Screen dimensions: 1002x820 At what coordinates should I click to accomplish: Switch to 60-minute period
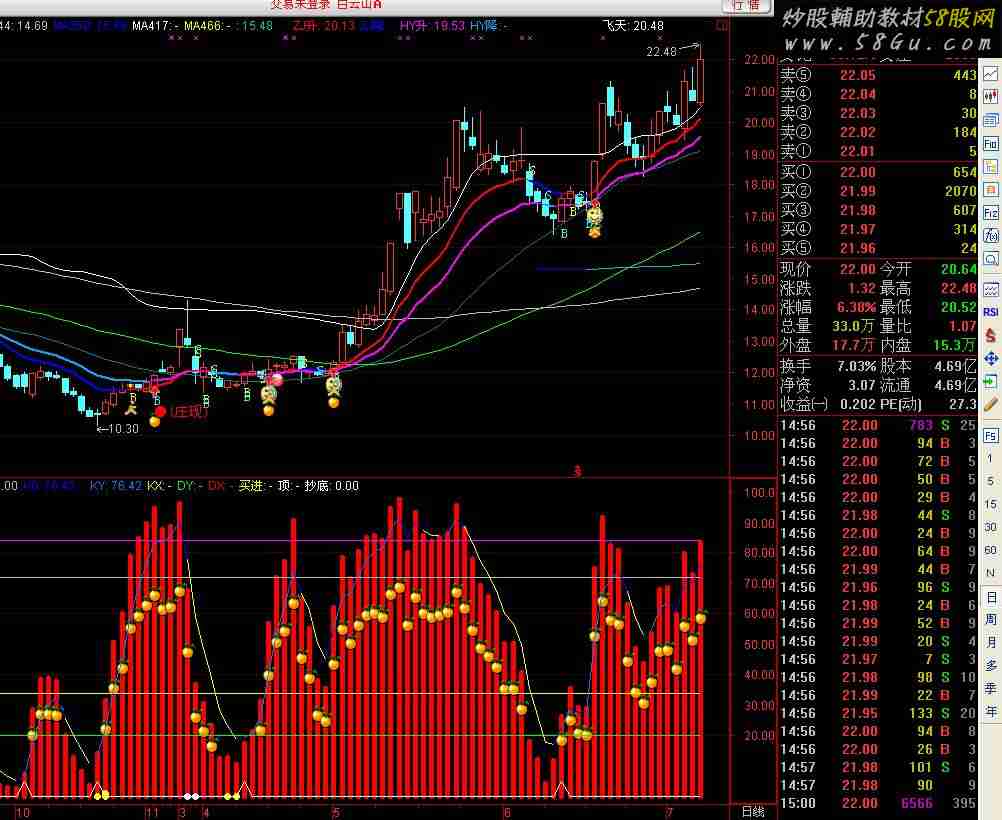coord(991,550)
